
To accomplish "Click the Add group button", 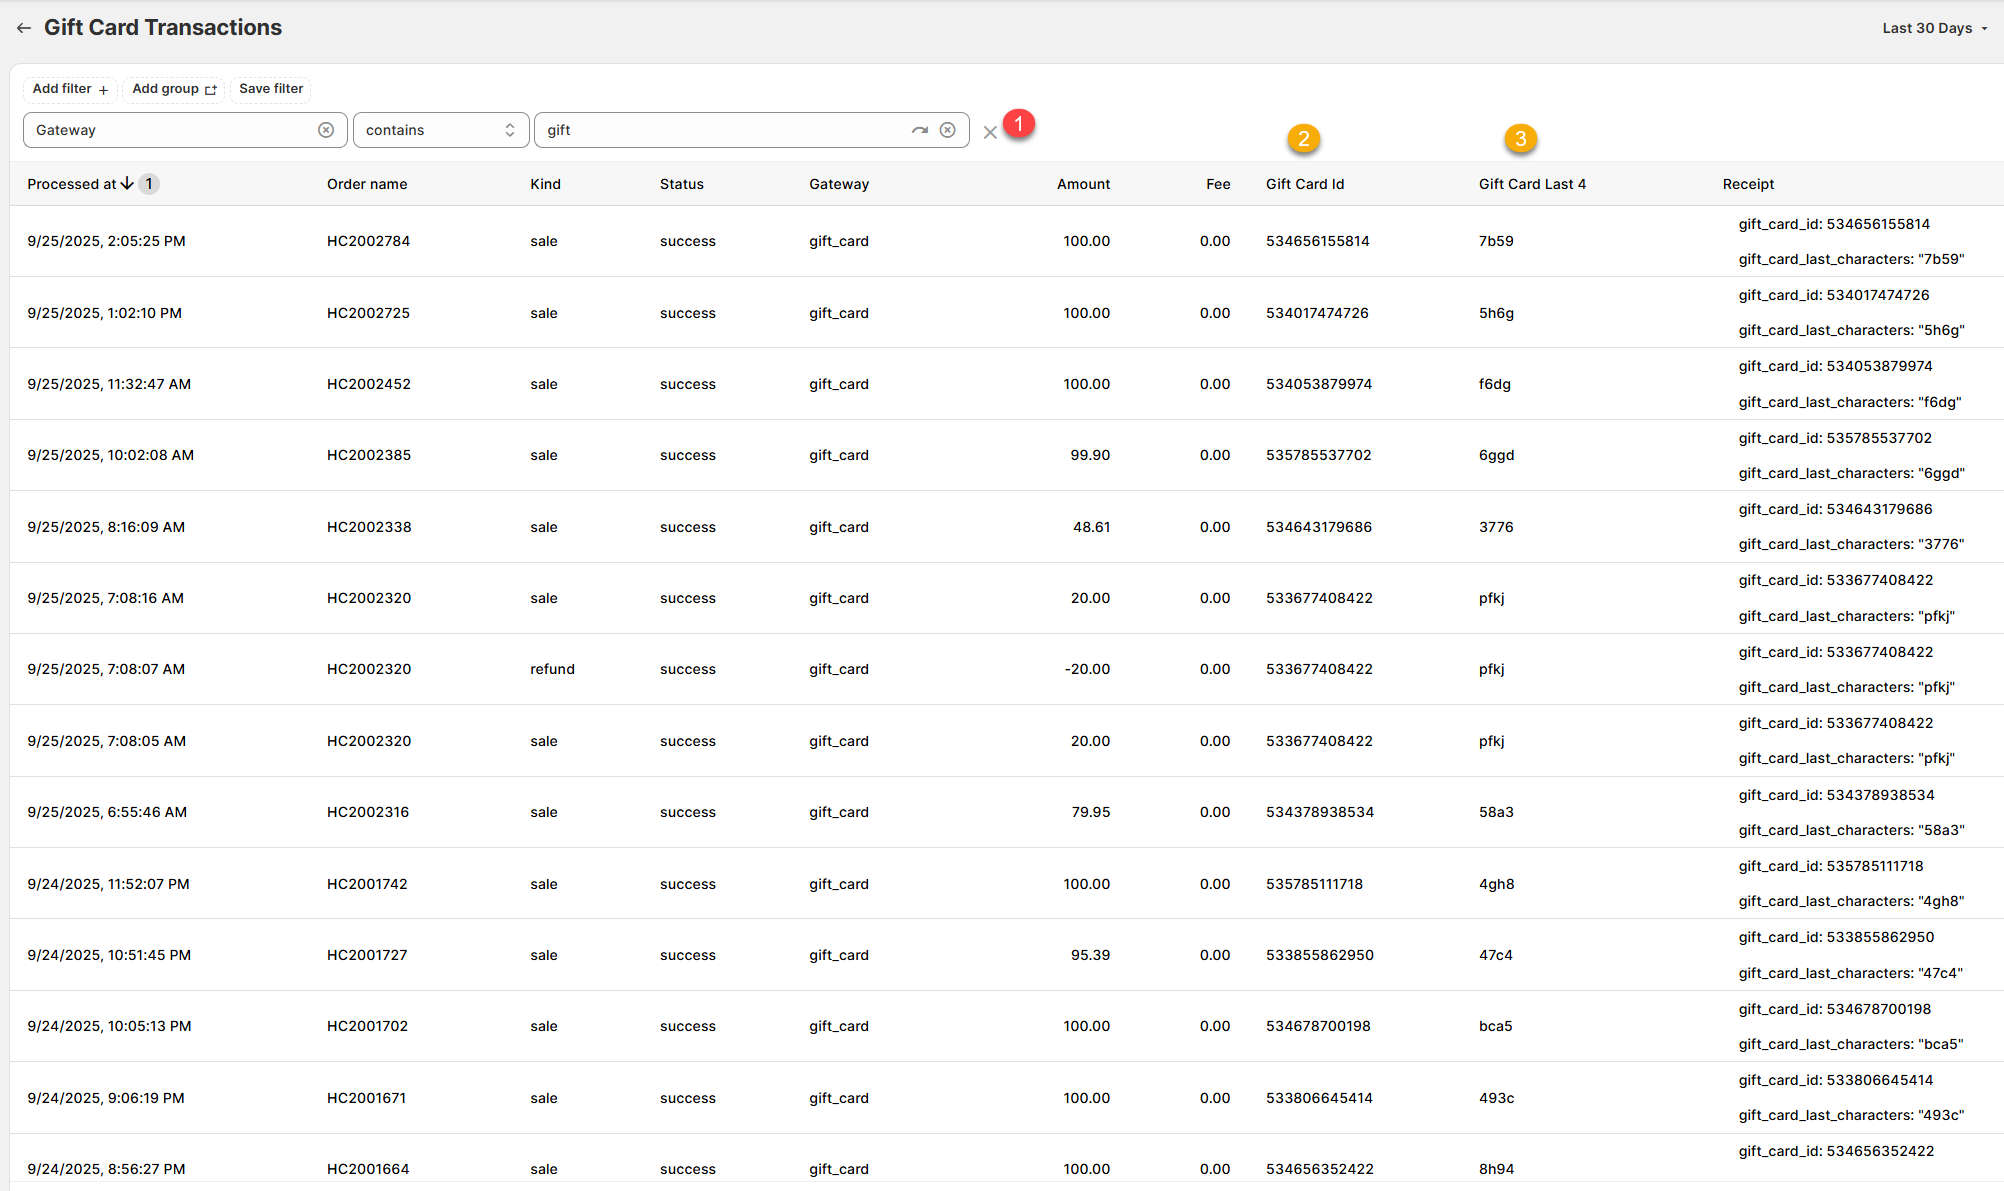I will point(174,89).
